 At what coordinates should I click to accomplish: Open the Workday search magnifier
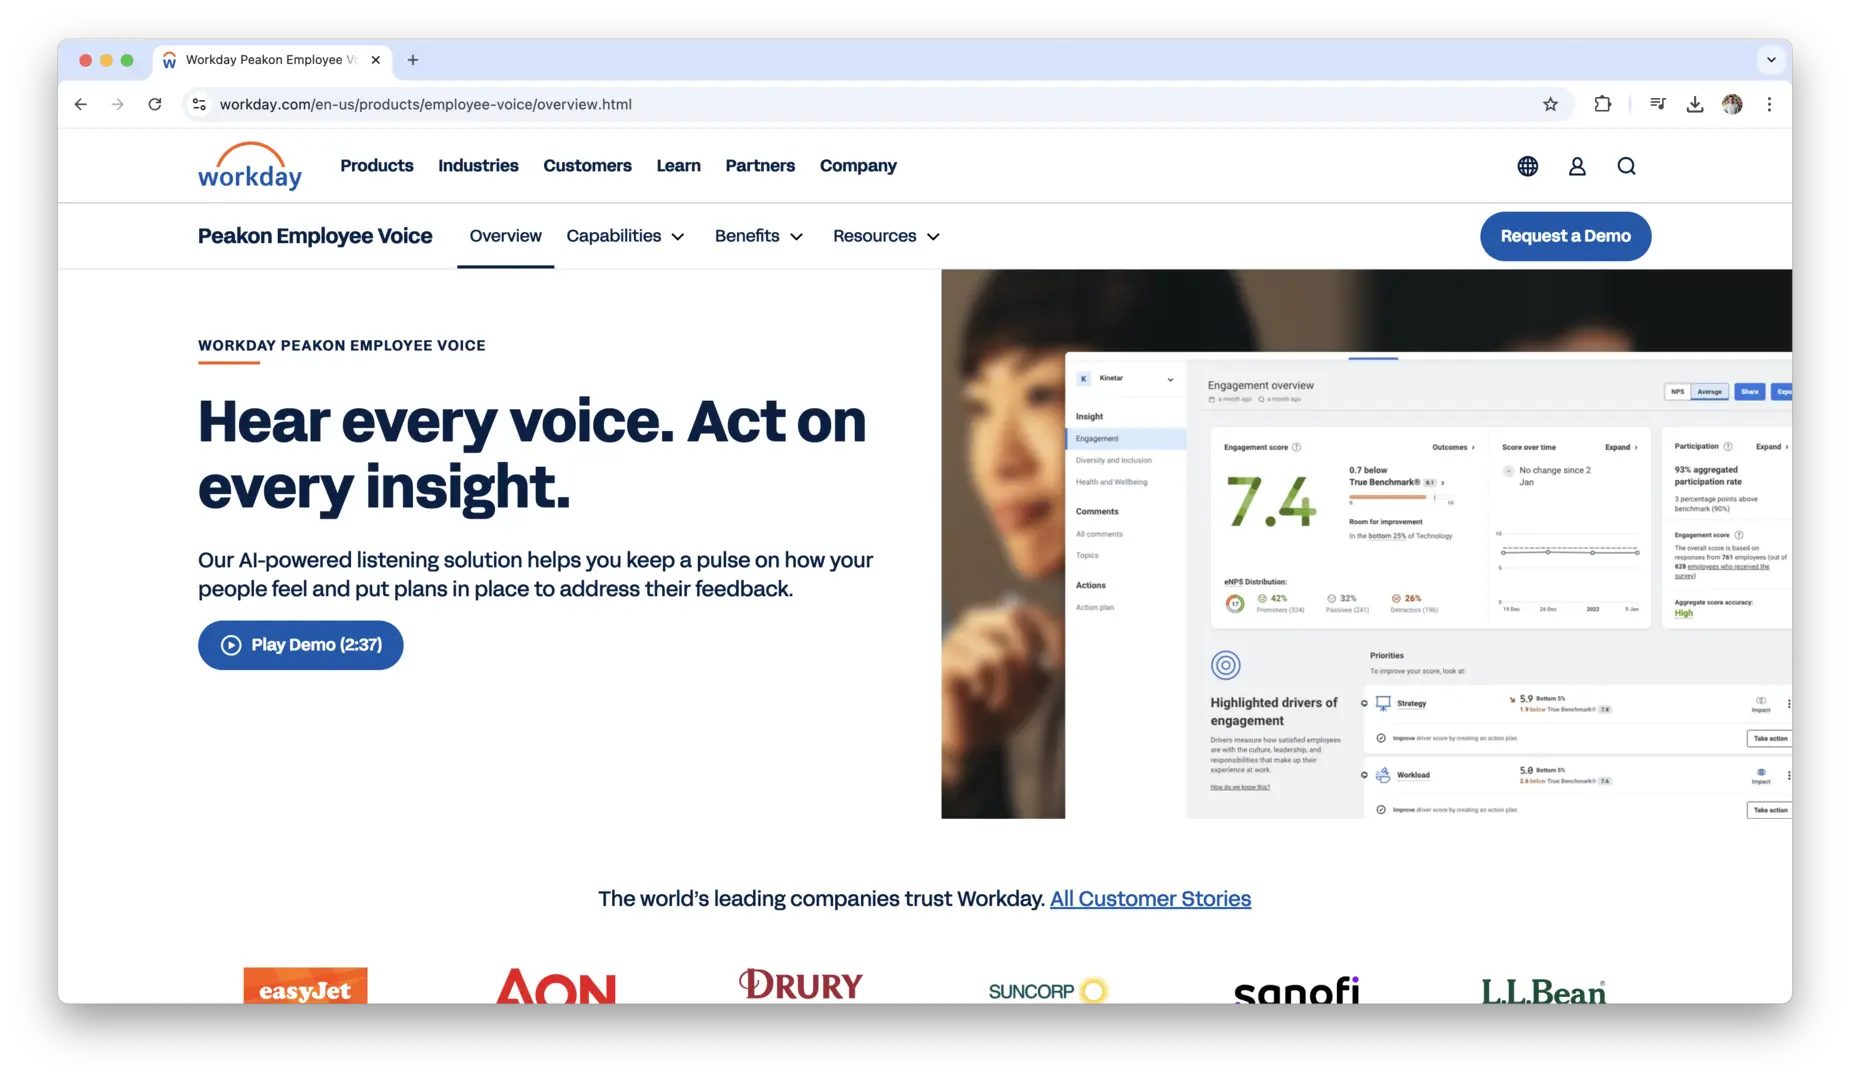coord(1626,166)
